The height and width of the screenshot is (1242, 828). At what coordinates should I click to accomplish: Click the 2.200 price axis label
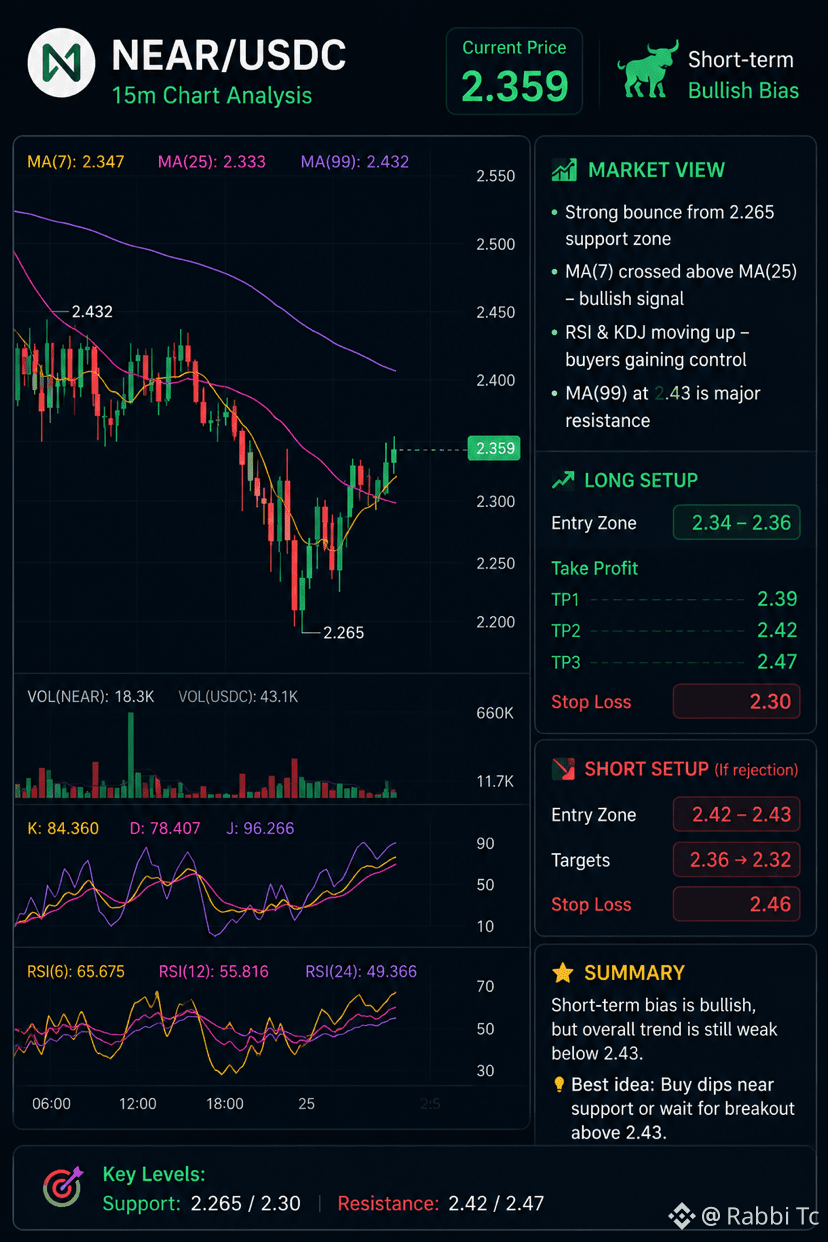(x=495, y=622)
